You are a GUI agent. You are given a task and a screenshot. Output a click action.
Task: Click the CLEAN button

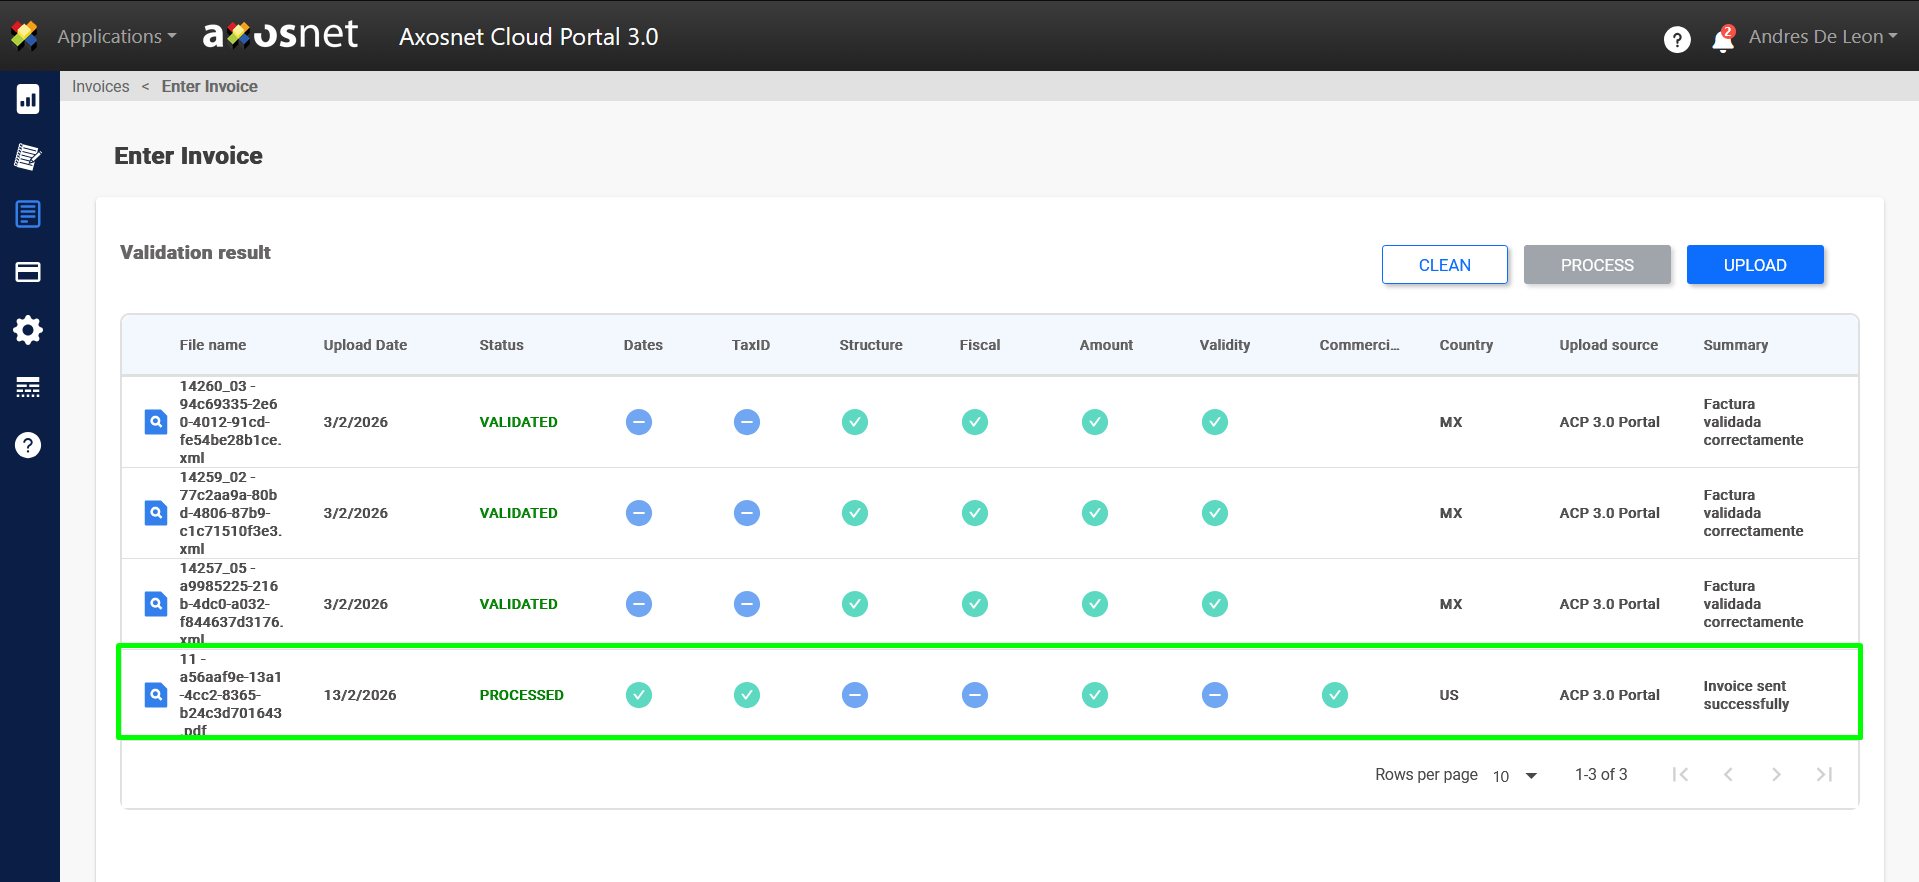1444,265
